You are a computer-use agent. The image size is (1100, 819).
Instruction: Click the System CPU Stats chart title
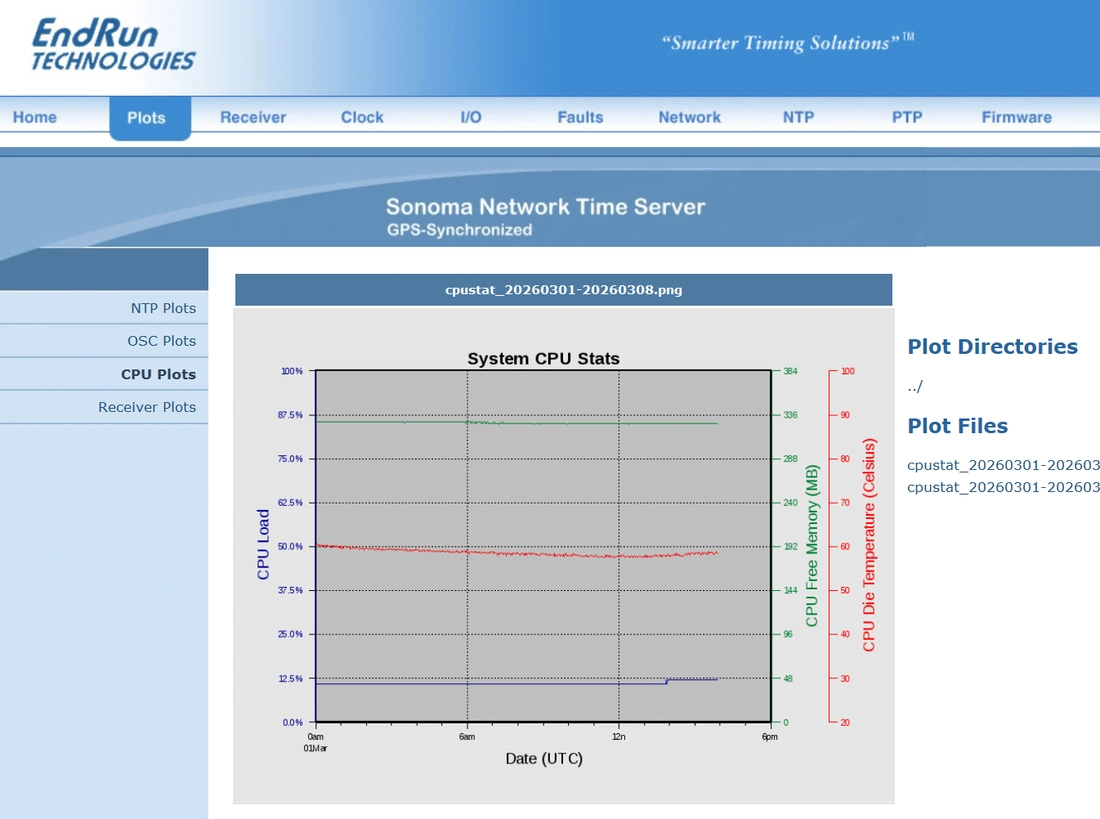point(544,359)
